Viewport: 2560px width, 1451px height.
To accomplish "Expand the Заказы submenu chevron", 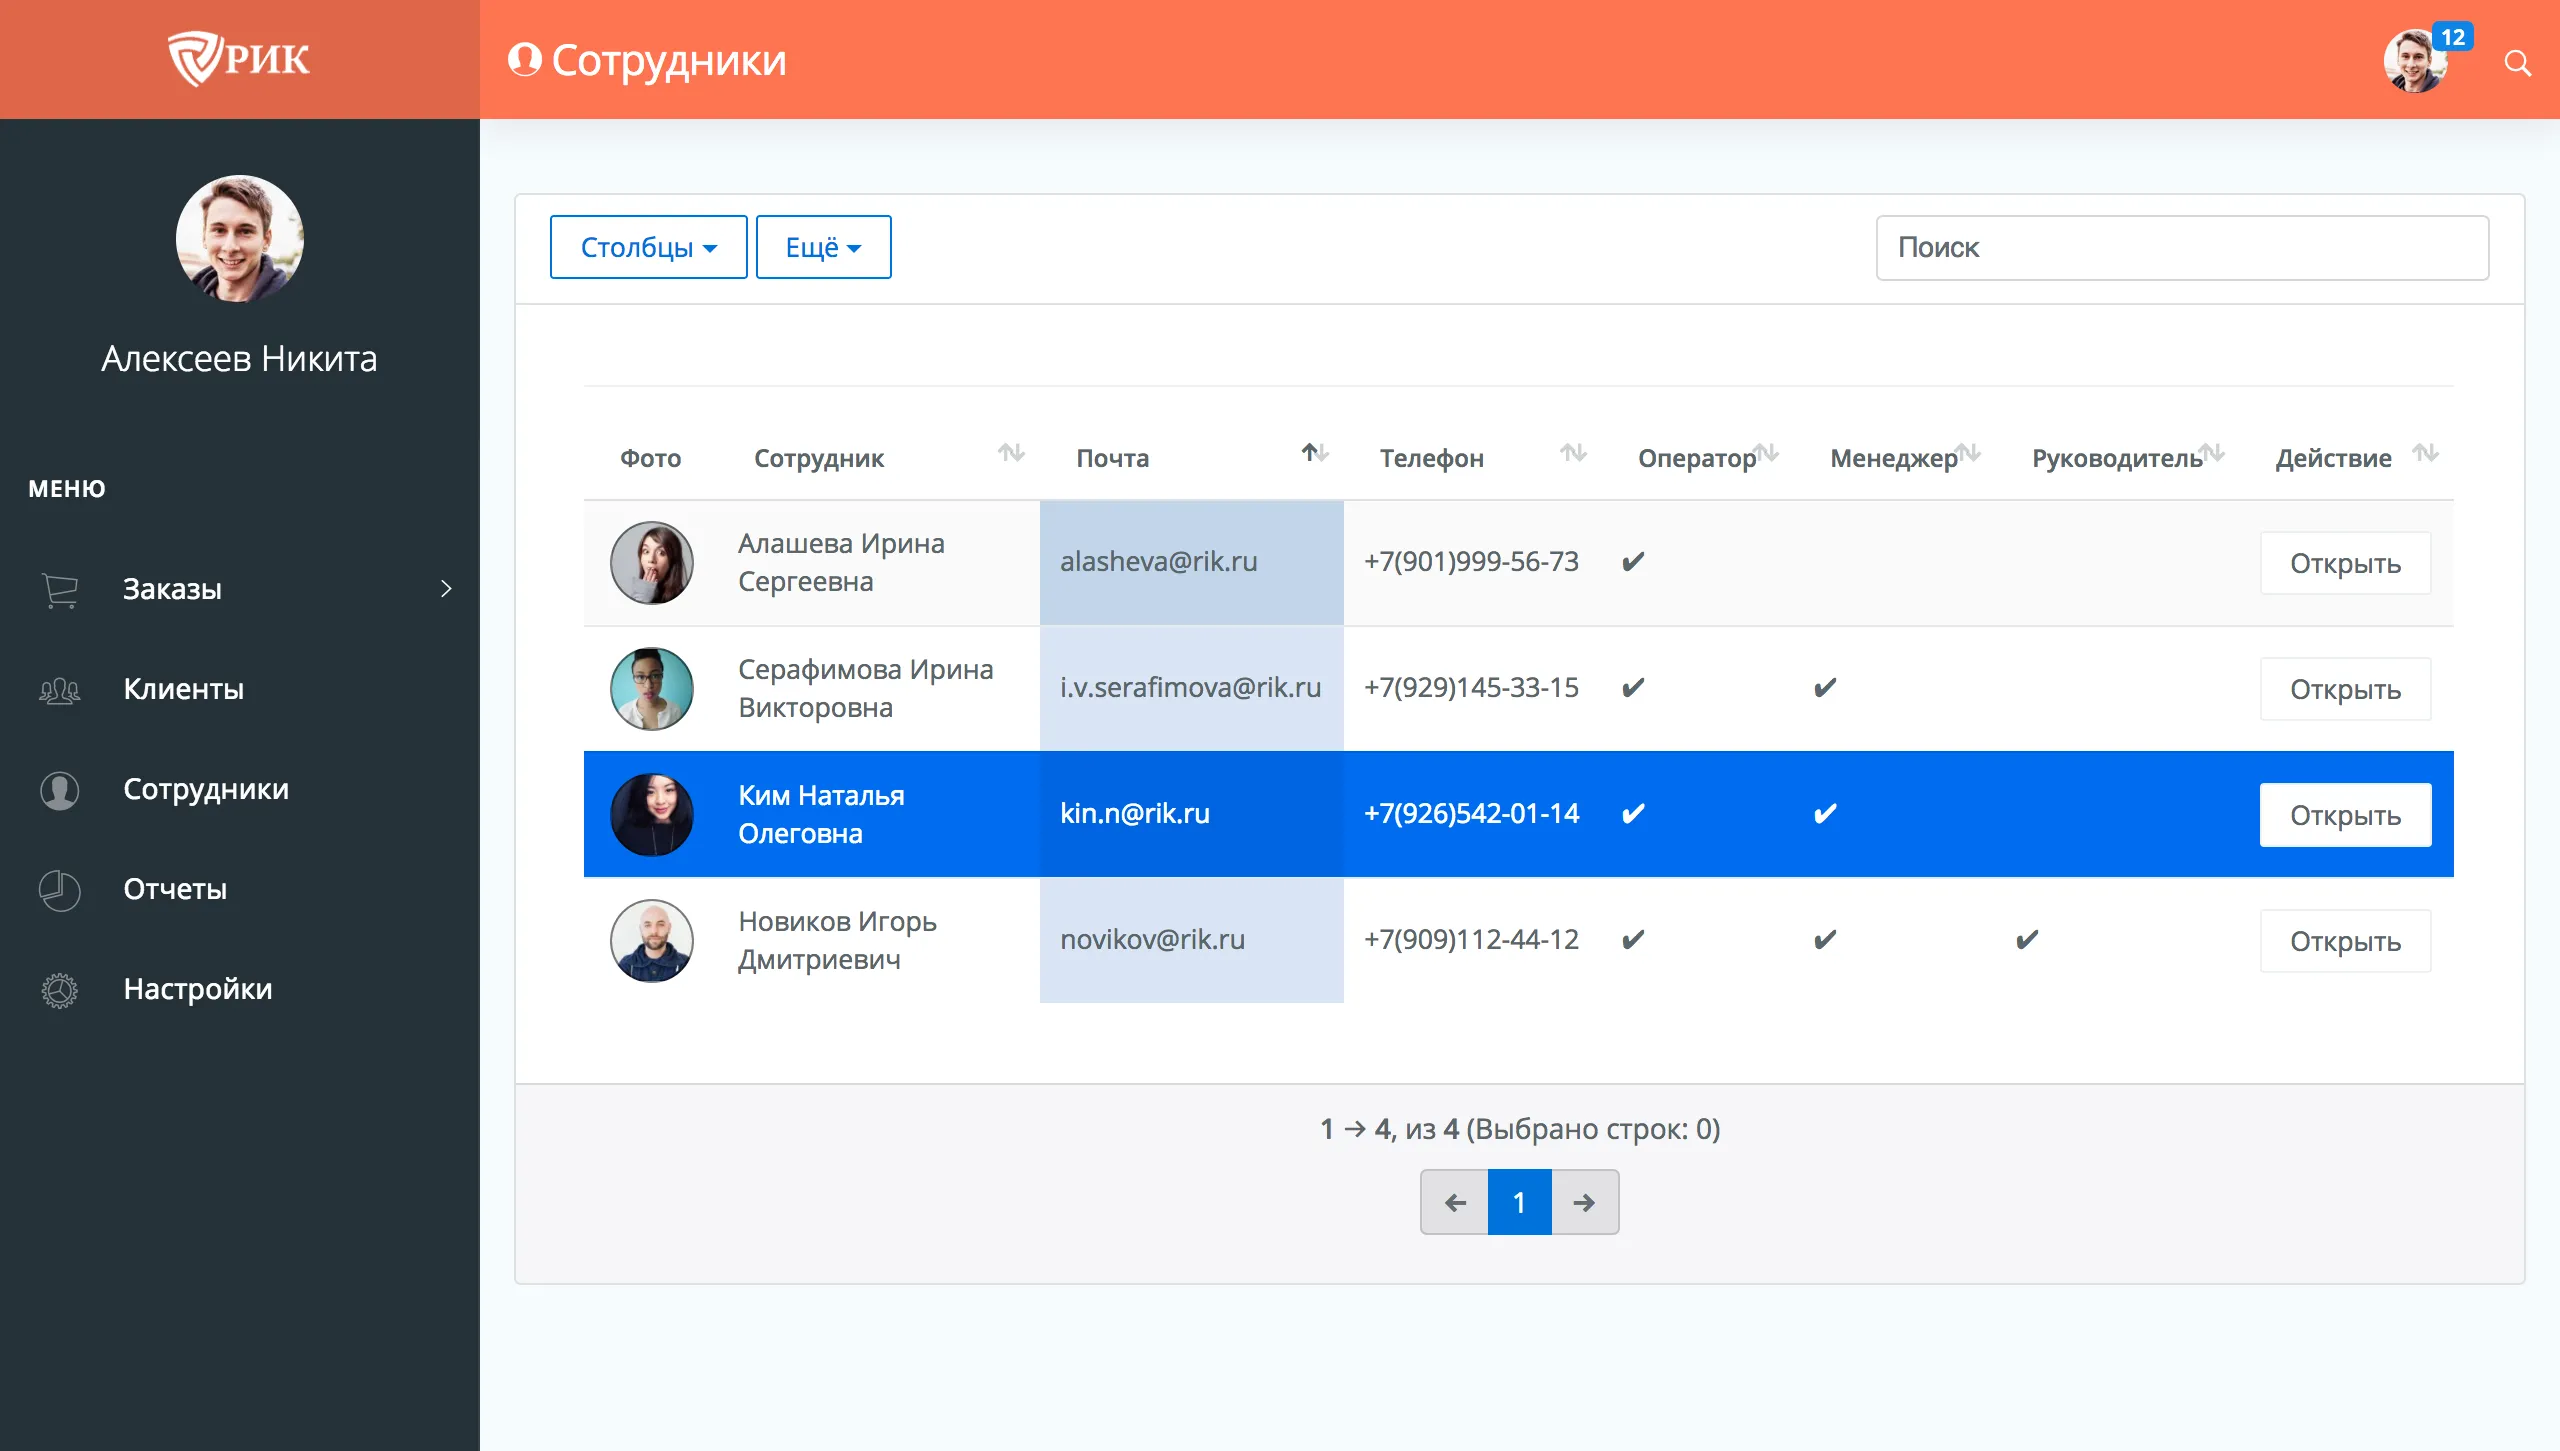I will coord(446,589).
